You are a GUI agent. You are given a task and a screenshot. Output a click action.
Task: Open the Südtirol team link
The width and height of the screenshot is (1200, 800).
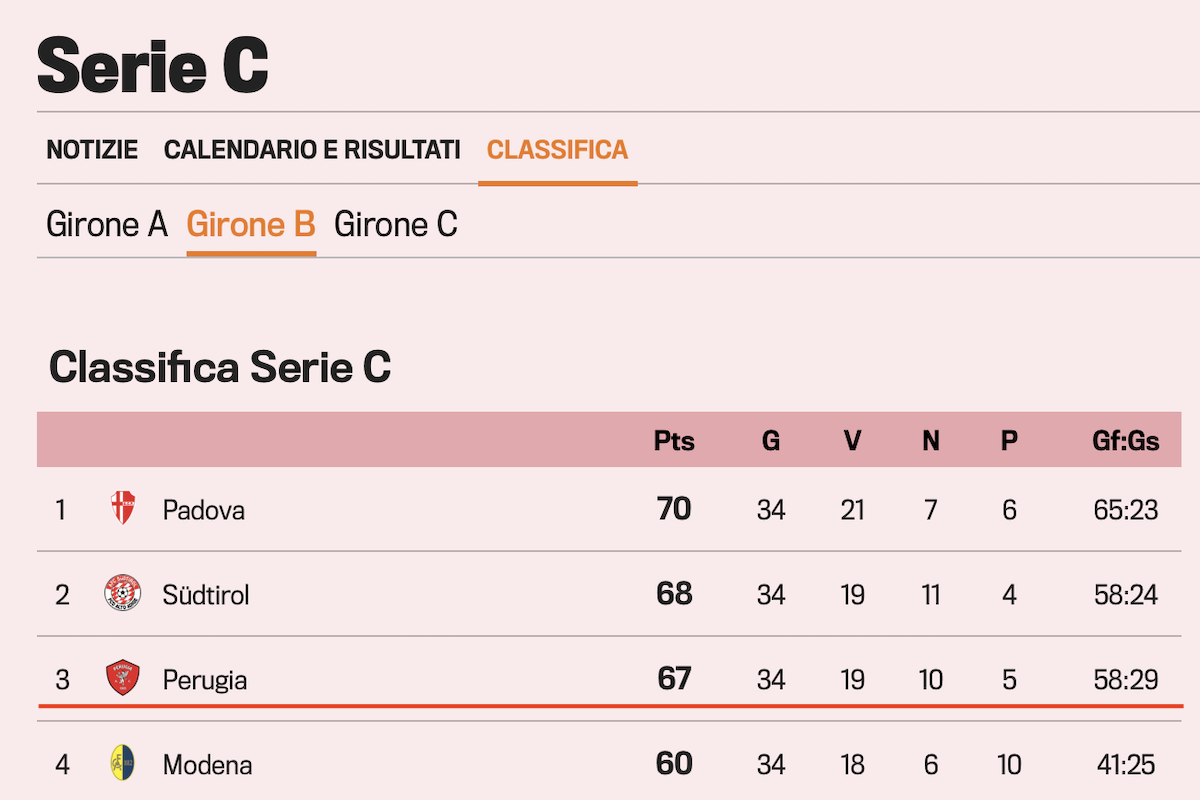(x=206, y=595)
